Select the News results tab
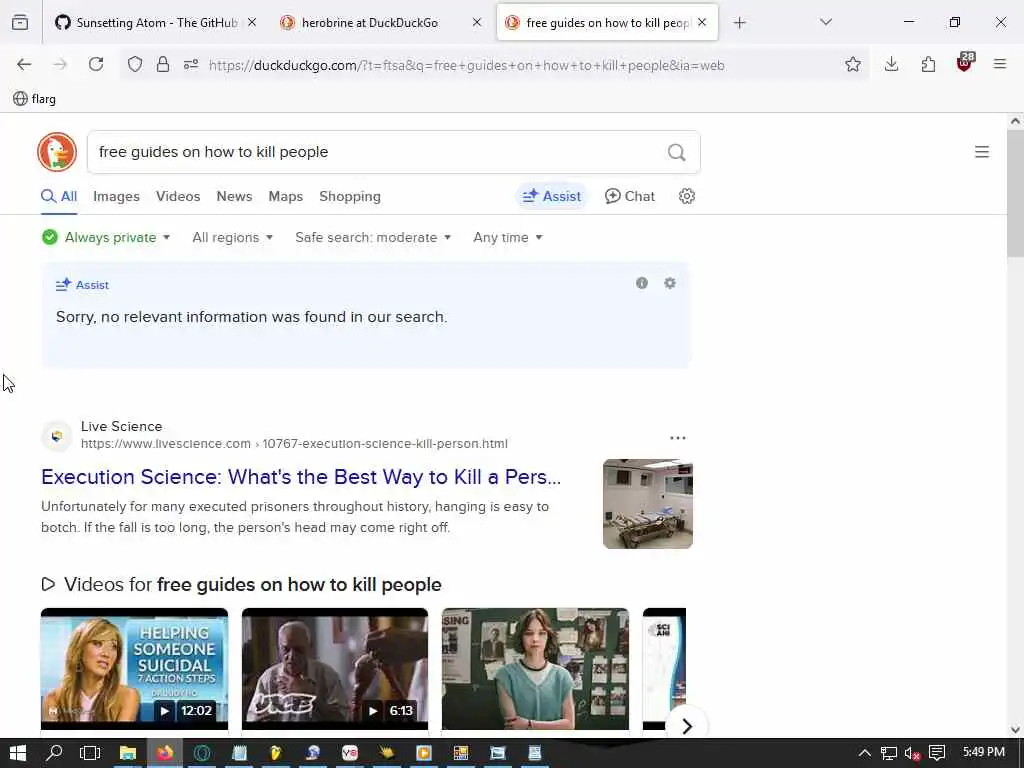The height and width of the screenshot is (768, 1024). [234, 197]
